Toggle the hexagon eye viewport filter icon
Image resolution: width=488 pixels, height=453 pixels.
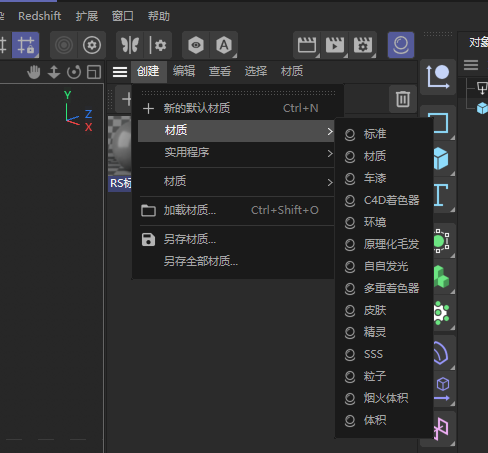click(x=196, y=45)
